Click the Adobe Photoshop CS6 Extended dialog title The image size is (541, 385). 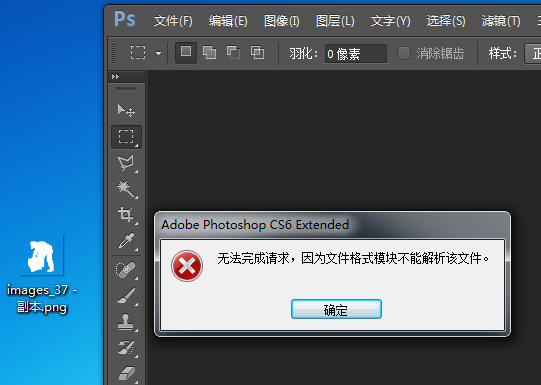point(255,225)
